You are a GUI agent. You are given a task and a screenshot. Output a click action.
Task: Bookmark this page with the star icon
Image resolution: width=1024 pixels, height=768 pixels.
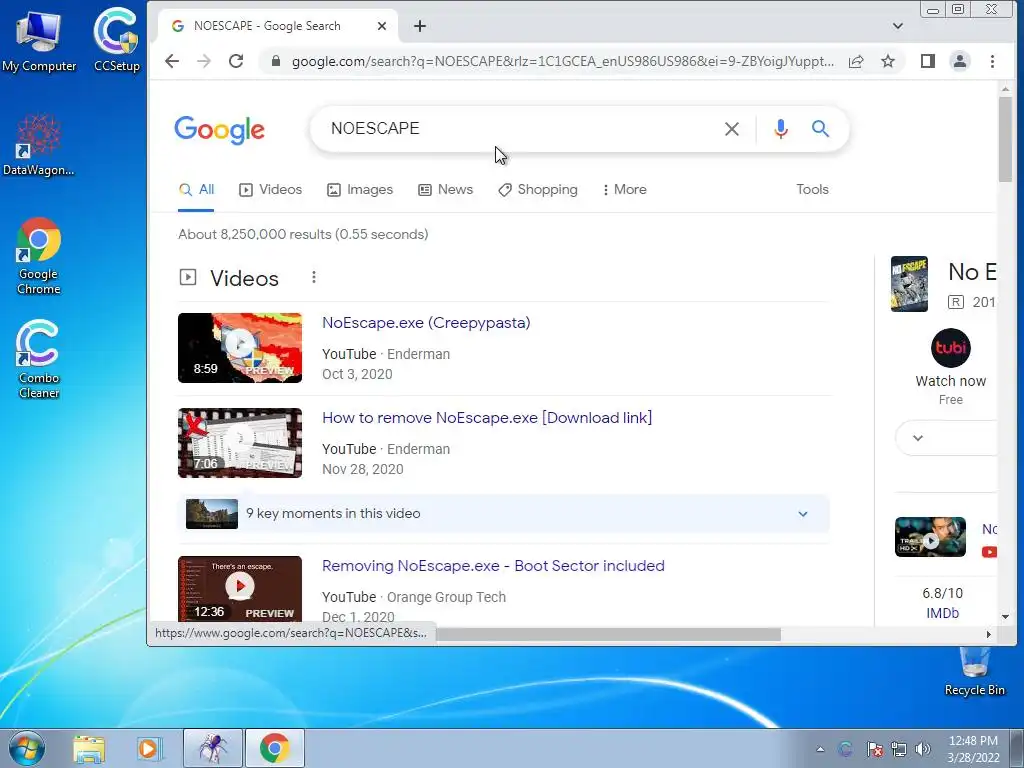click(x=888, y=61)
